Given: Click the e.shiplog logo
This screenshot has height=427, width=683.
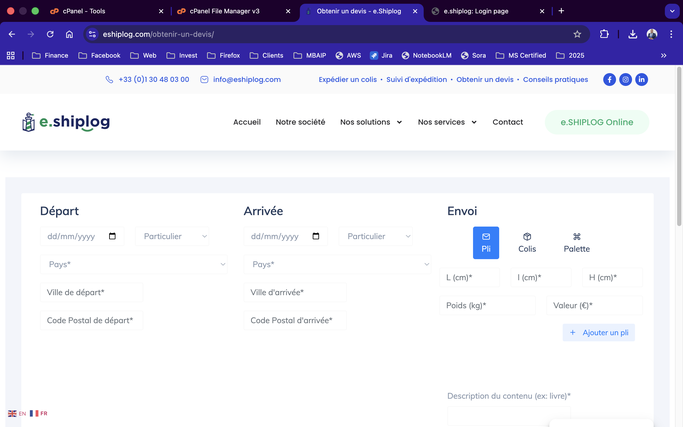Looking at the screenshot, I should (66, 122).
